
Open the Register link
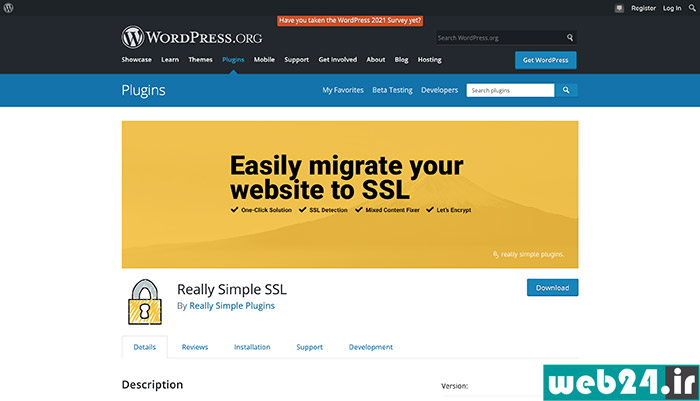[x=643, y=8]
